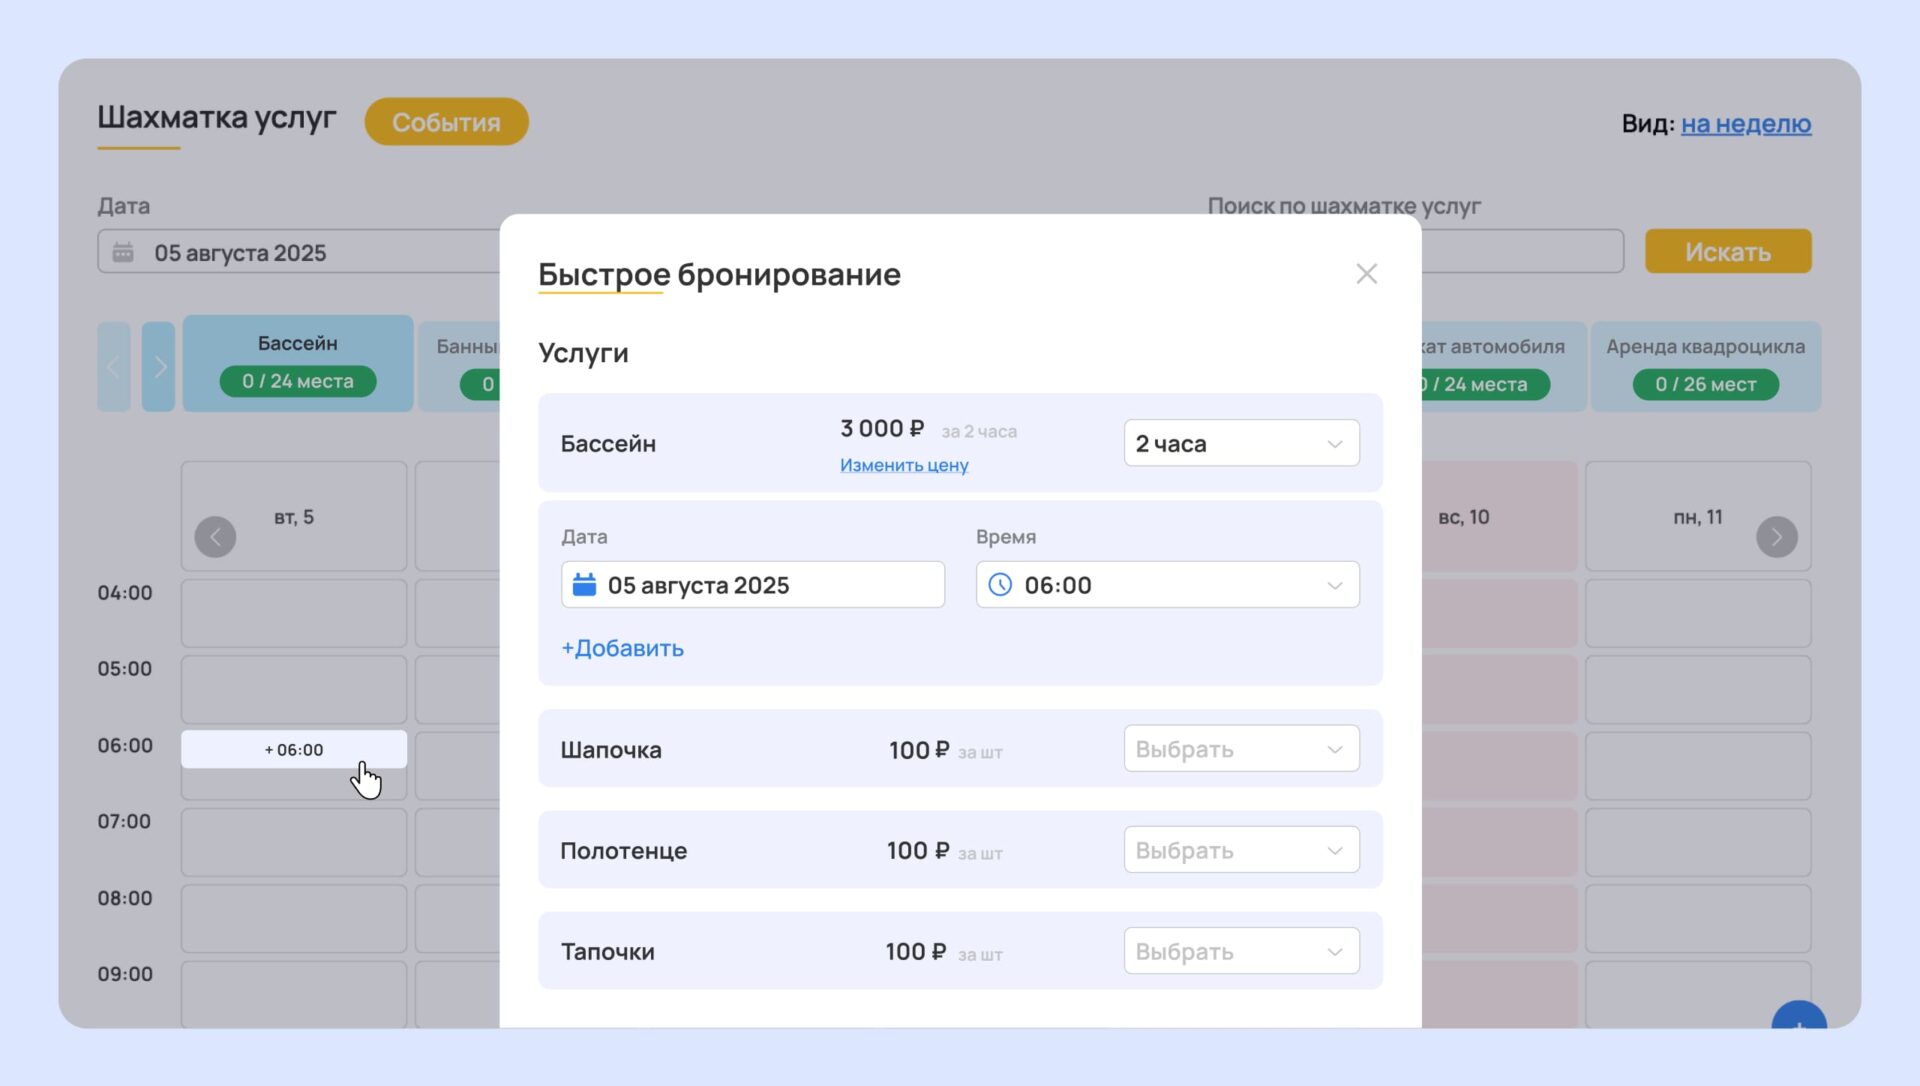Click the +Добавить link
The image size is (1920, 1086).
click(622, 648)
